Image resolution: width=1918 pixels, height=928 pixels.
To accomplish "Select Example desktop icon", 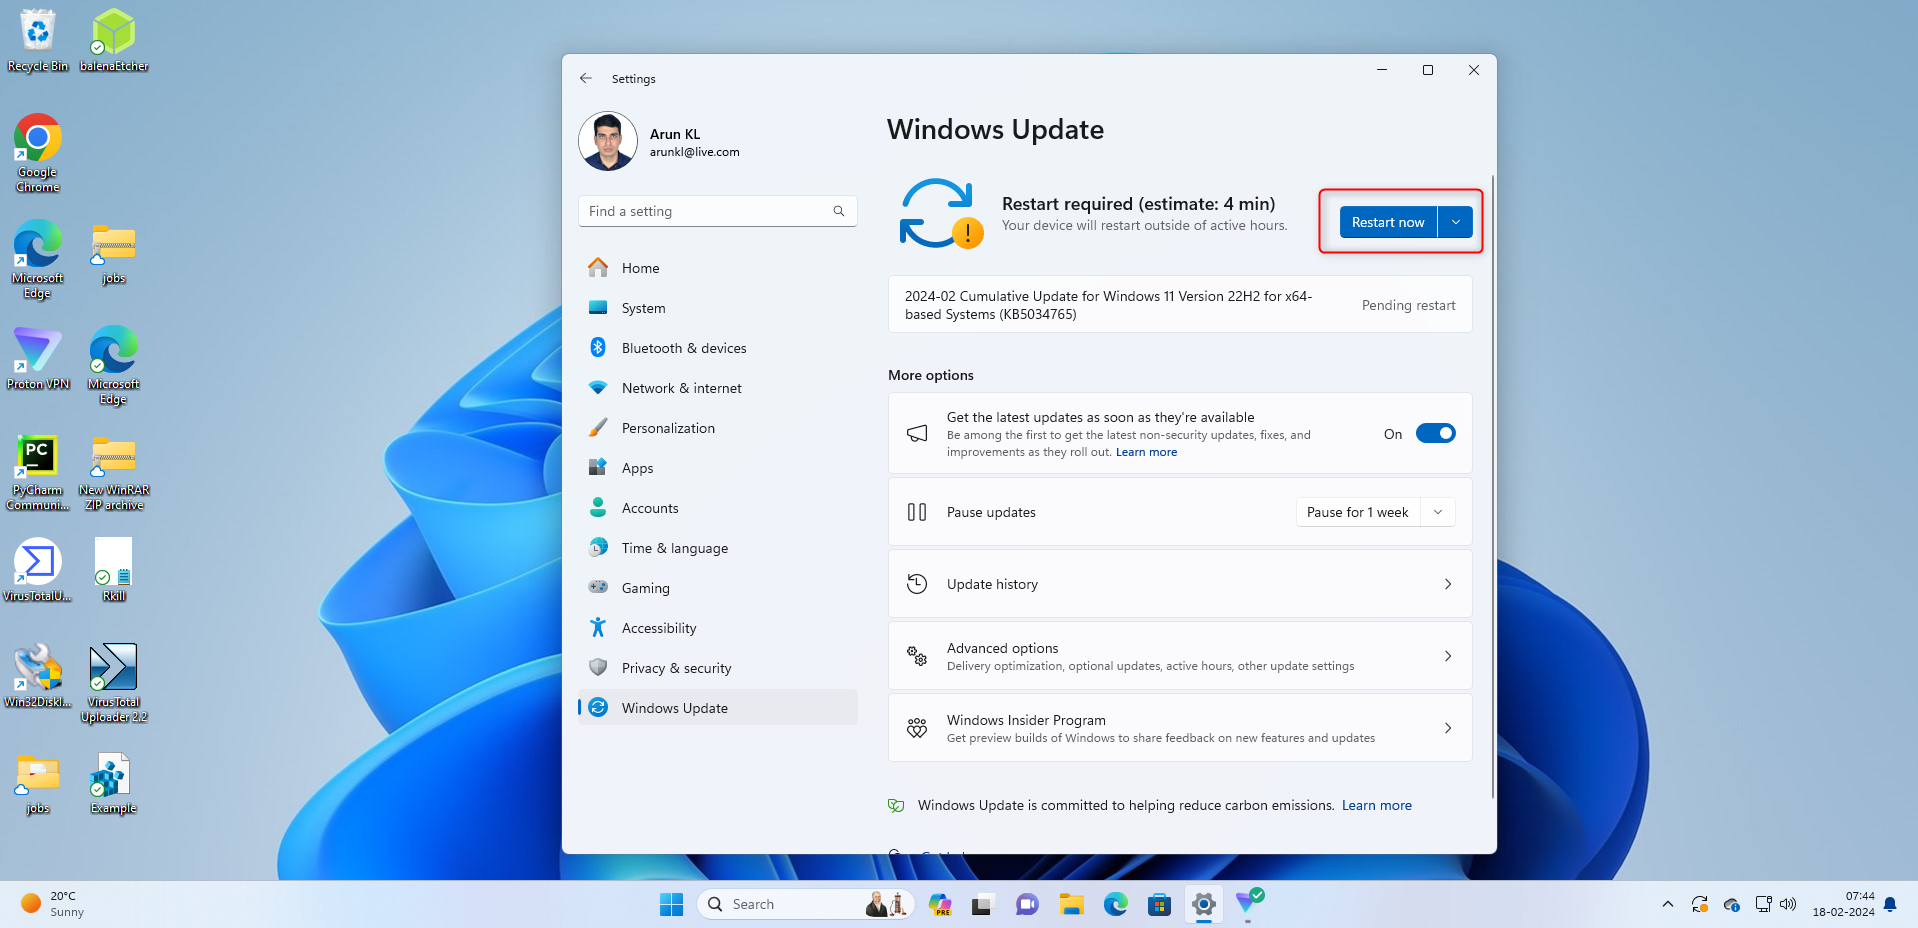I will click(114, 785).
